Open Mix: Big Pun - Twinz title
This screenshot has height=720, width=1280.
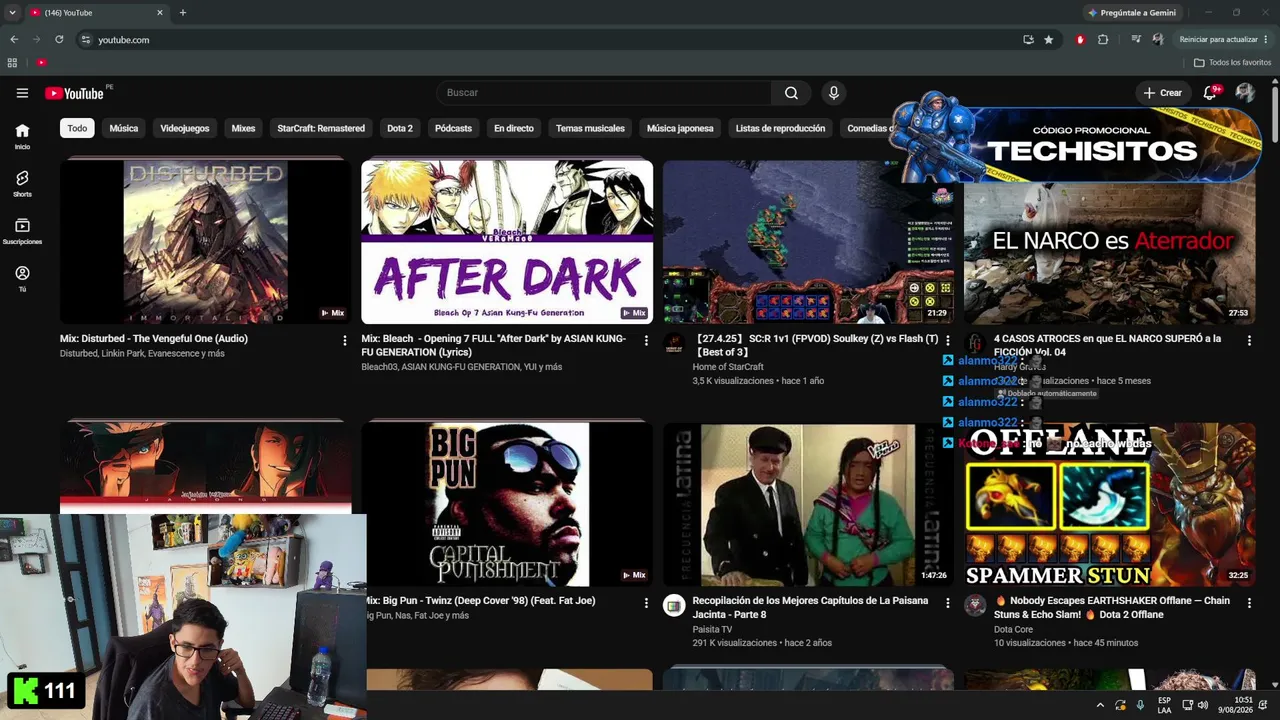tap(481, 601)
